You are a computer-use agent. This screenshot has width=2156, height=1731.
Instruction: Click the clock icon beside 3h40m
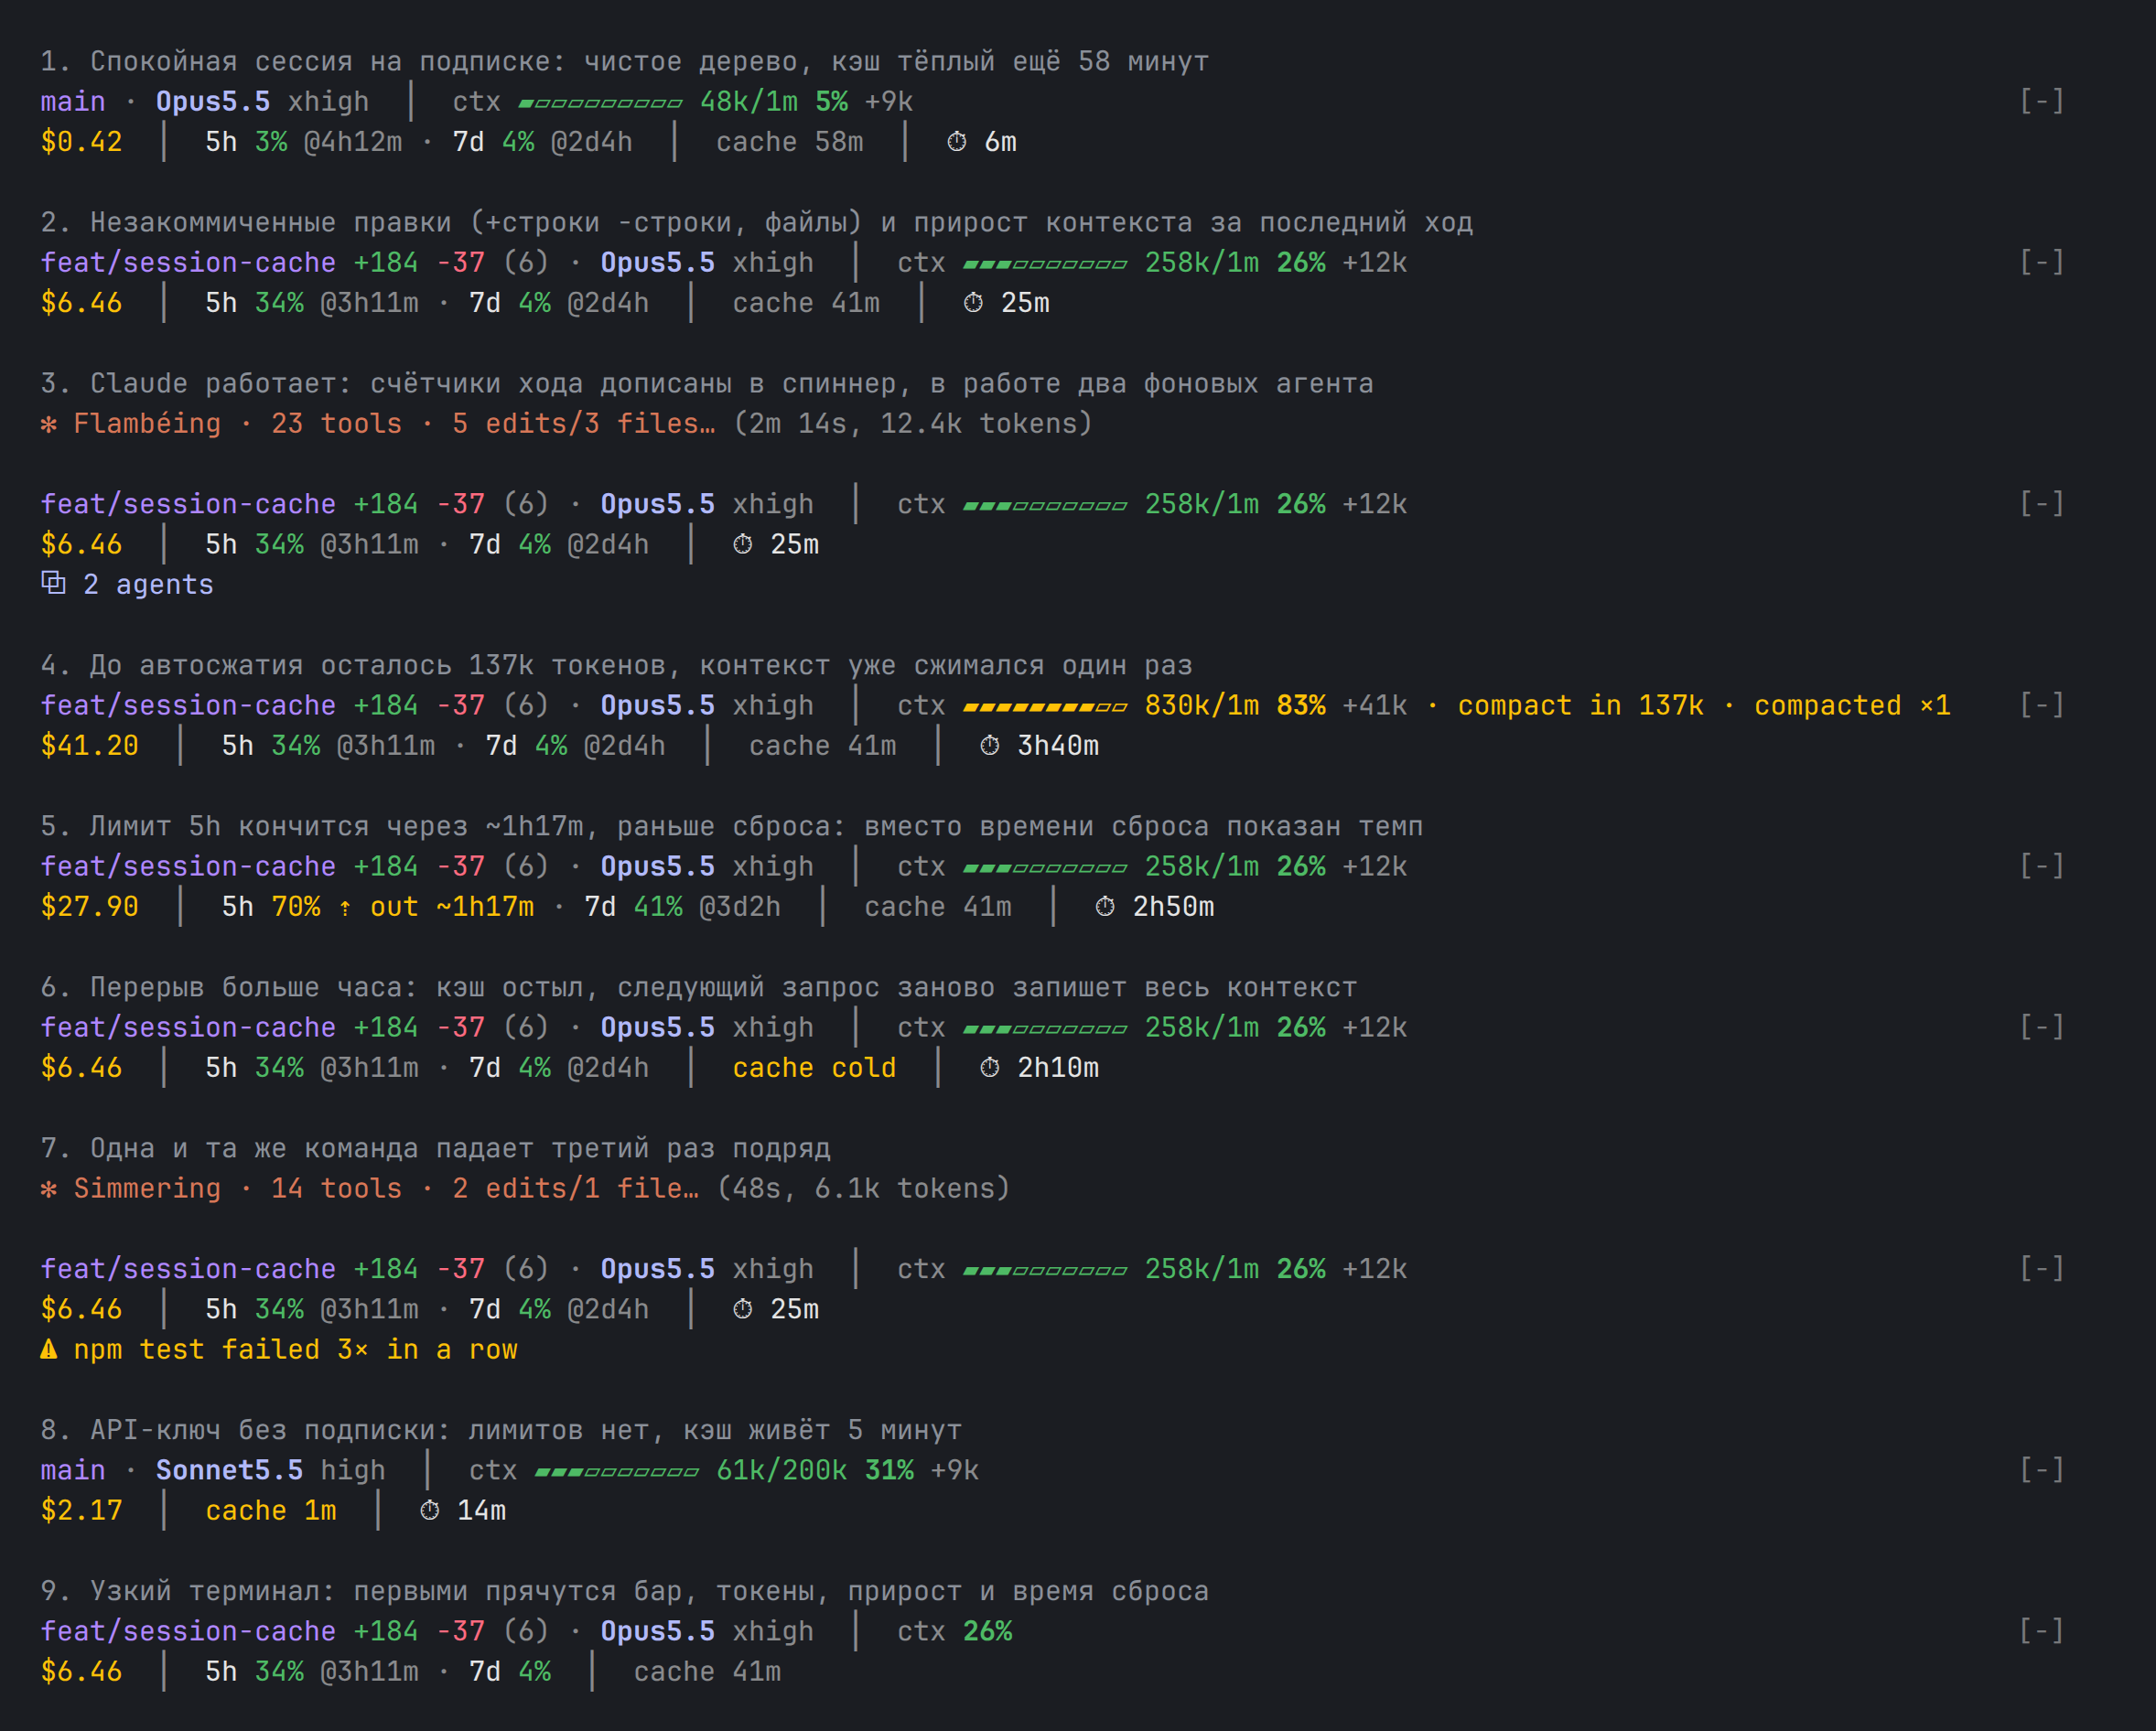click(x=990, y=746)
